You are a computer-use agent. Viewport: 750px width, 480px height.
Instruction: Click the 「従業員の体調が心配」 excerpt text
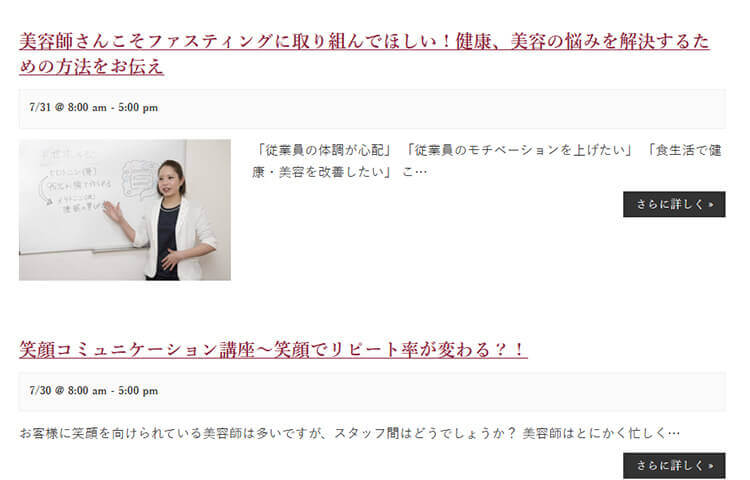(323, 151)
